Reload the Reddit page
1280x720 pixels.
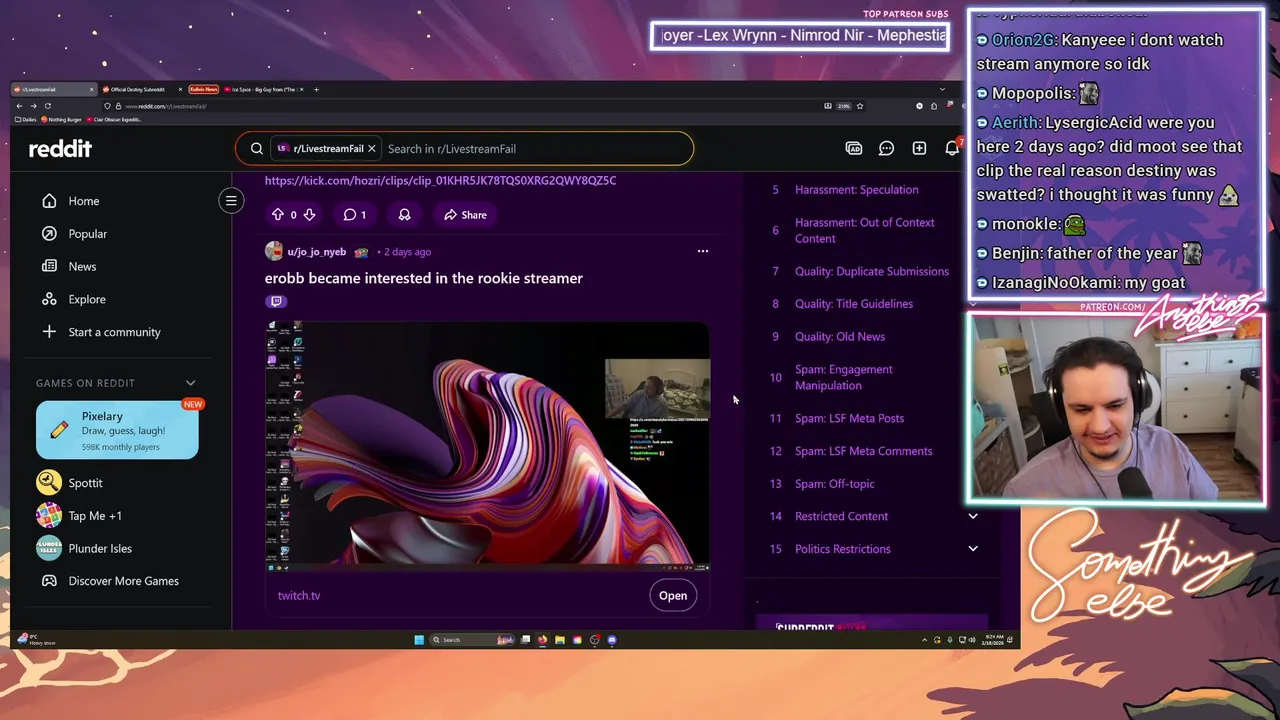tap(47, 106)
